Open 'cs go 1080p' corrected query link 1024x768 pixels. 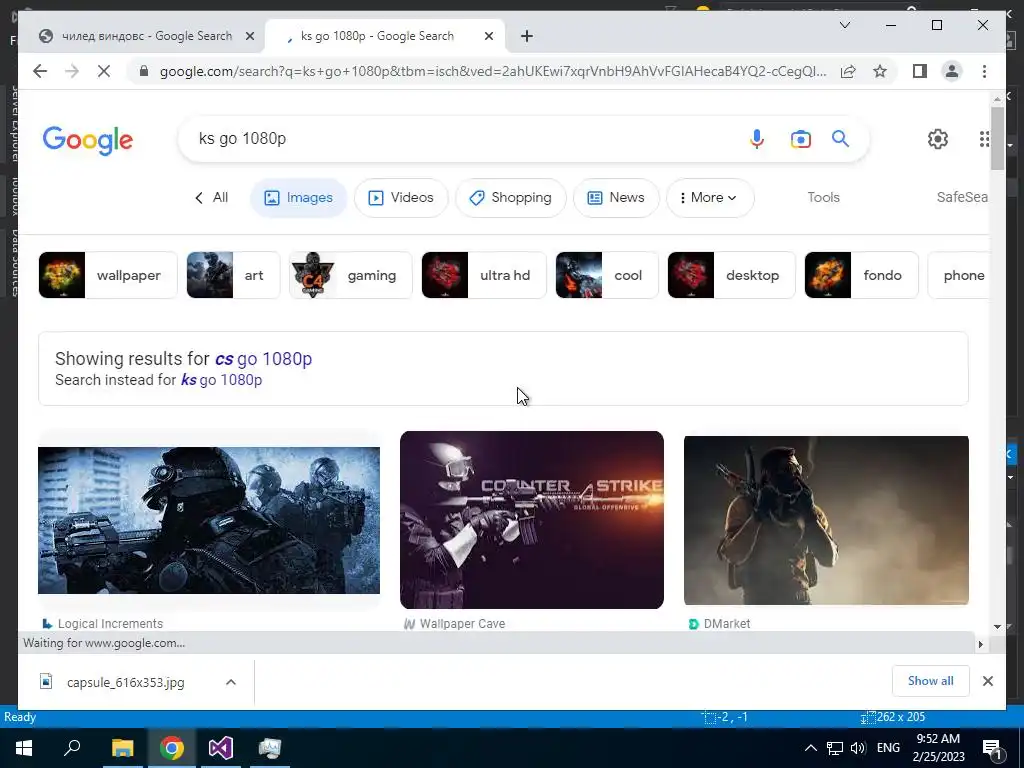pos(263,359)
